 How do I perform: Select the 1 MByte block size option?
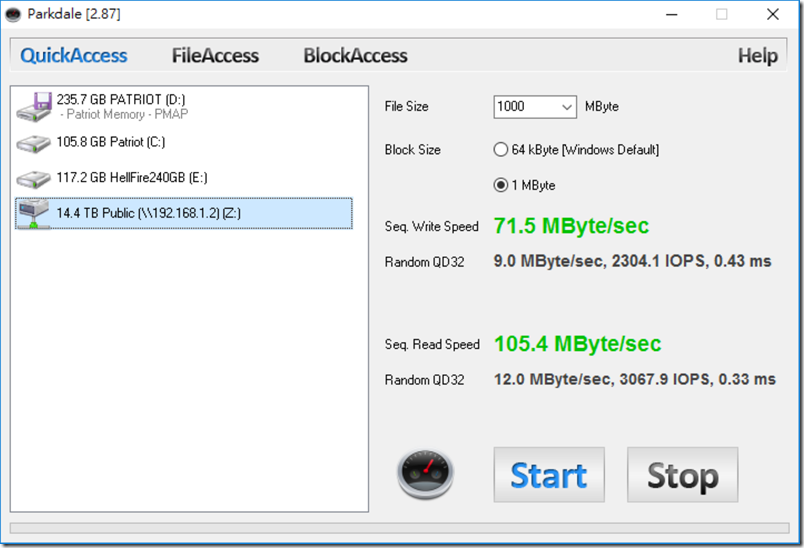pyautogui.click(x=500, y=185)
